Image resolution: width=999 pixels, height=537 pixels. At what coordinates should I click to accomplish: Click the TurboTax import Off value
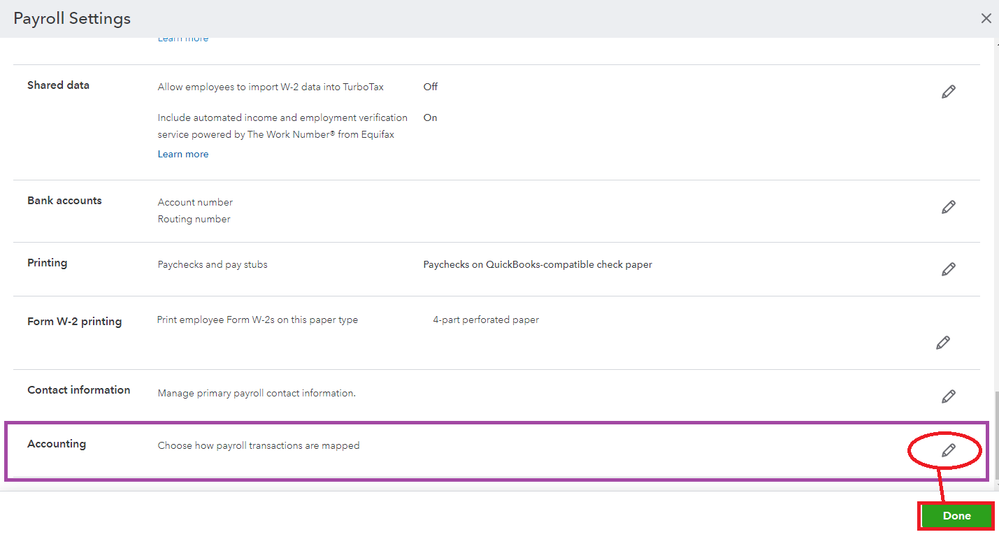pyautogui.click(x=430, y=87)
